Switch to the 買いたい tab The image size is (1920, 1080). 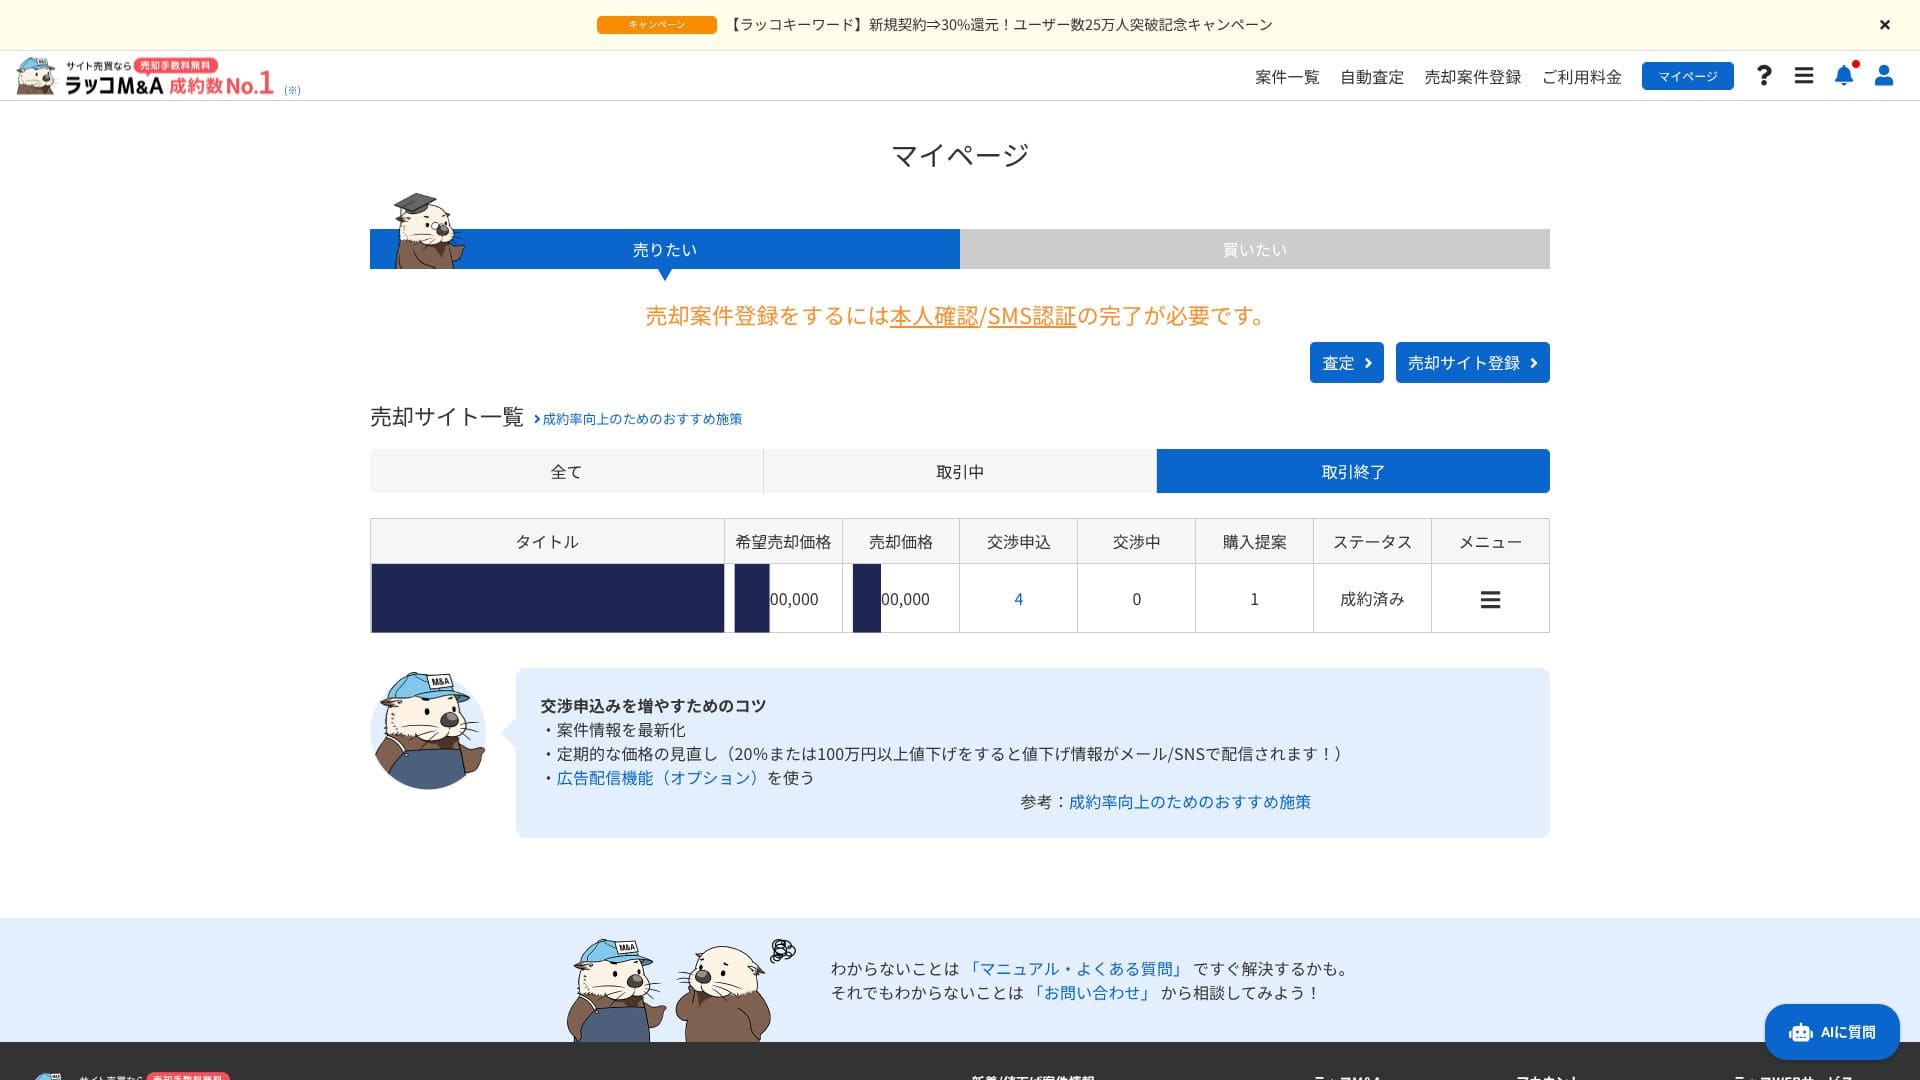(1254, 250)
